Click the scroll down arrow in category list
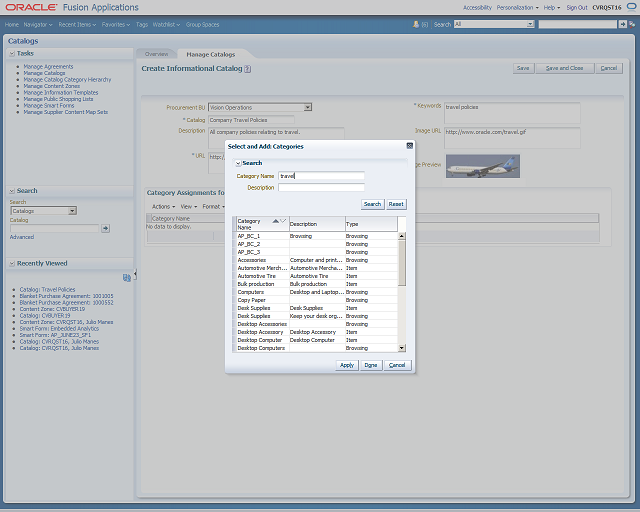This screenshot has width=640, height=512. [402, 348]
